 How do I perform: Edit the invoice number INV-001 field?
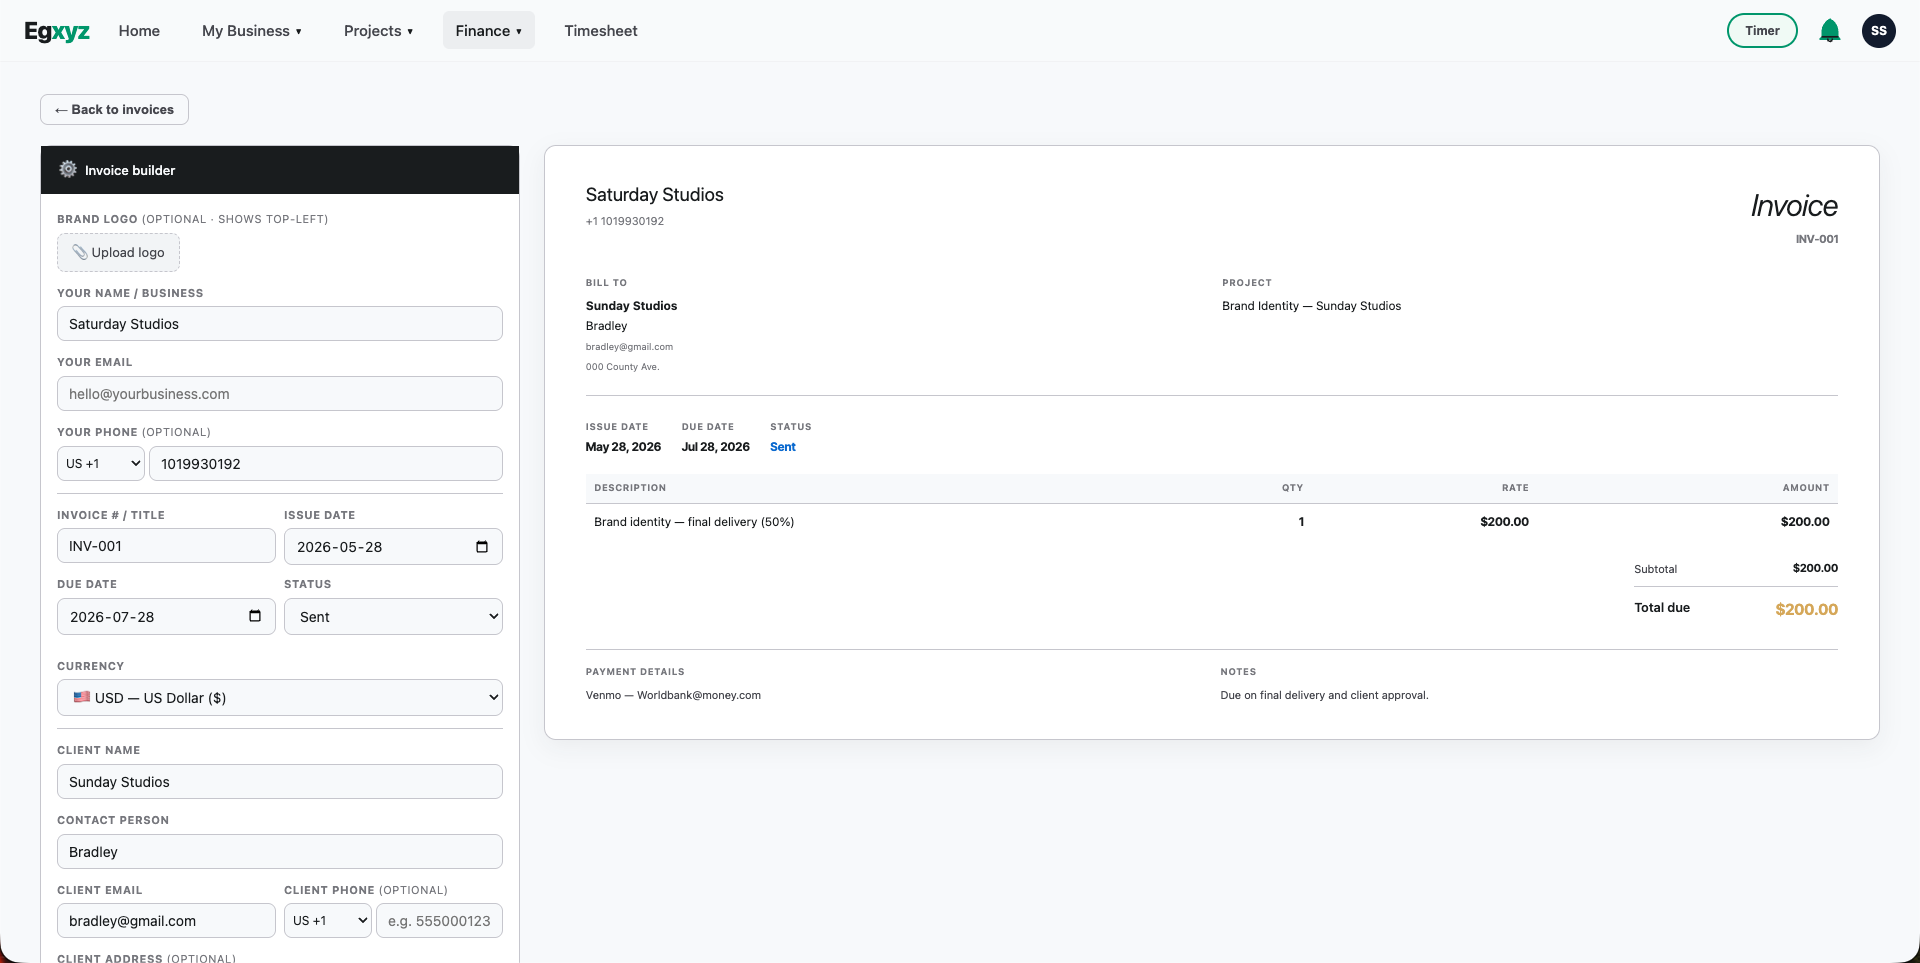(x=166, y=546)
